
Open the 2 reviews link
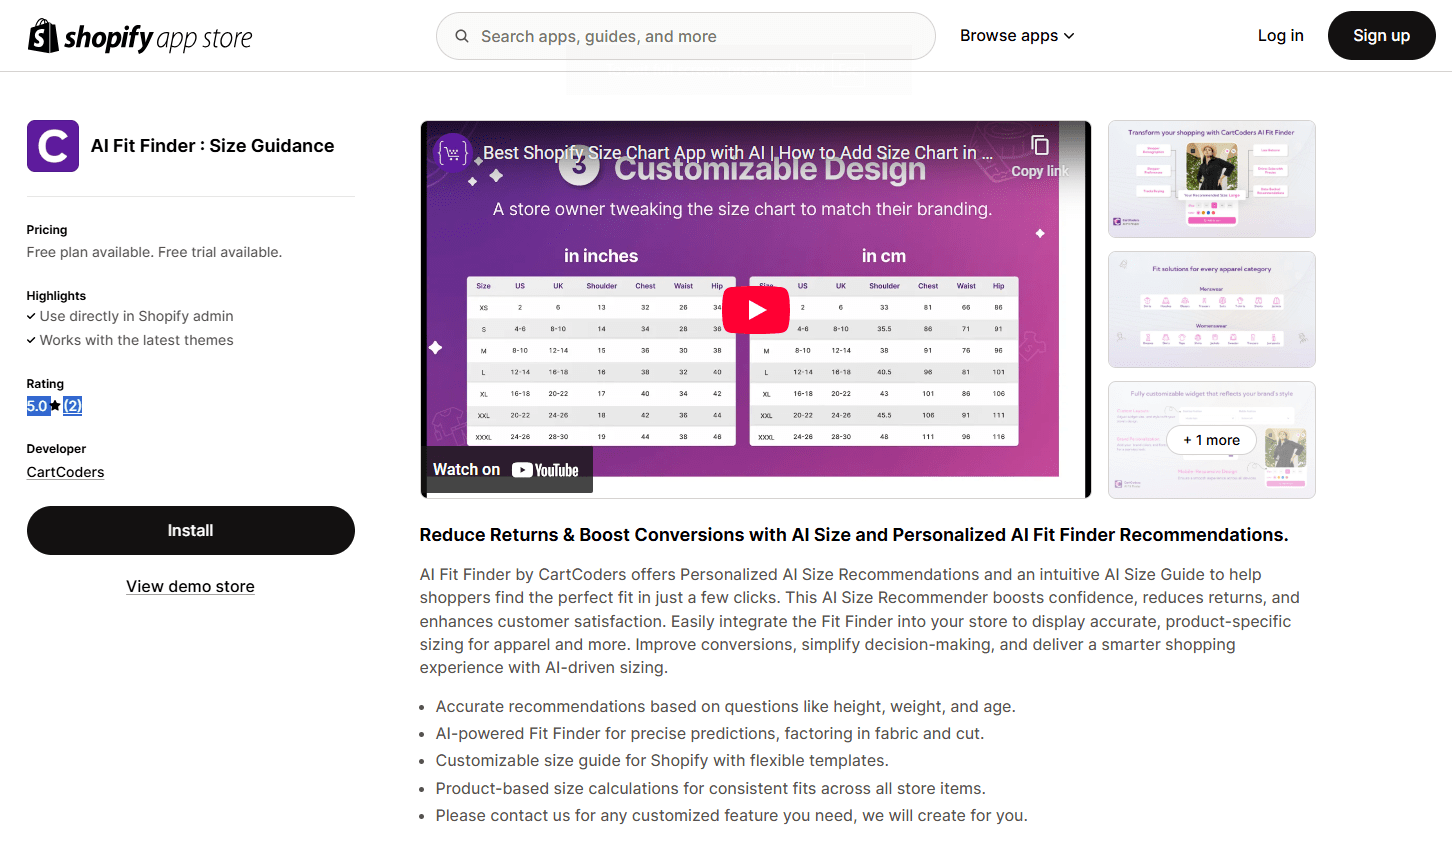click(x=72, y=406)
